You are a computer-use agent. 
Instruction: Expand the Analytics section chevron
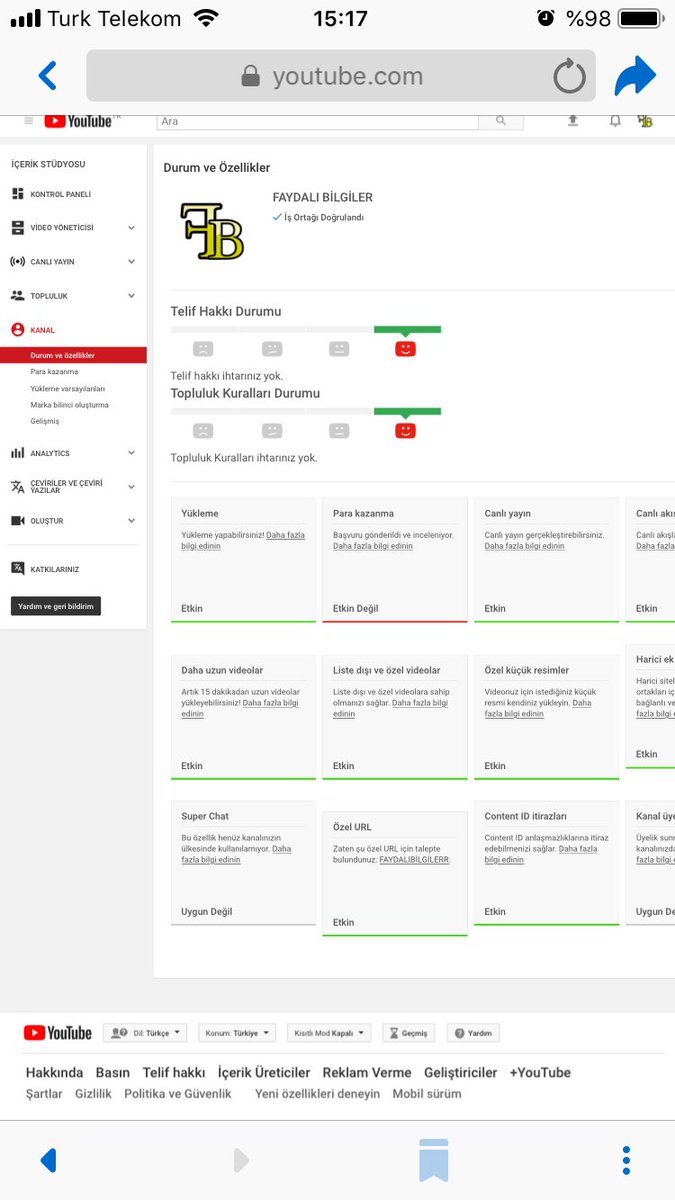click(131, 453)
